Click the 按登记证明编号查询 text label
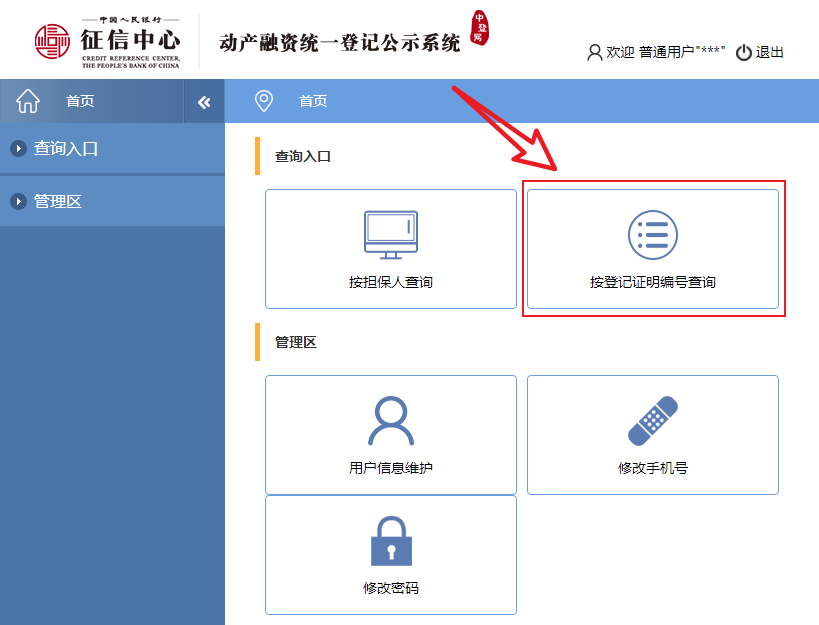The image size is (819, 625). 652,282
